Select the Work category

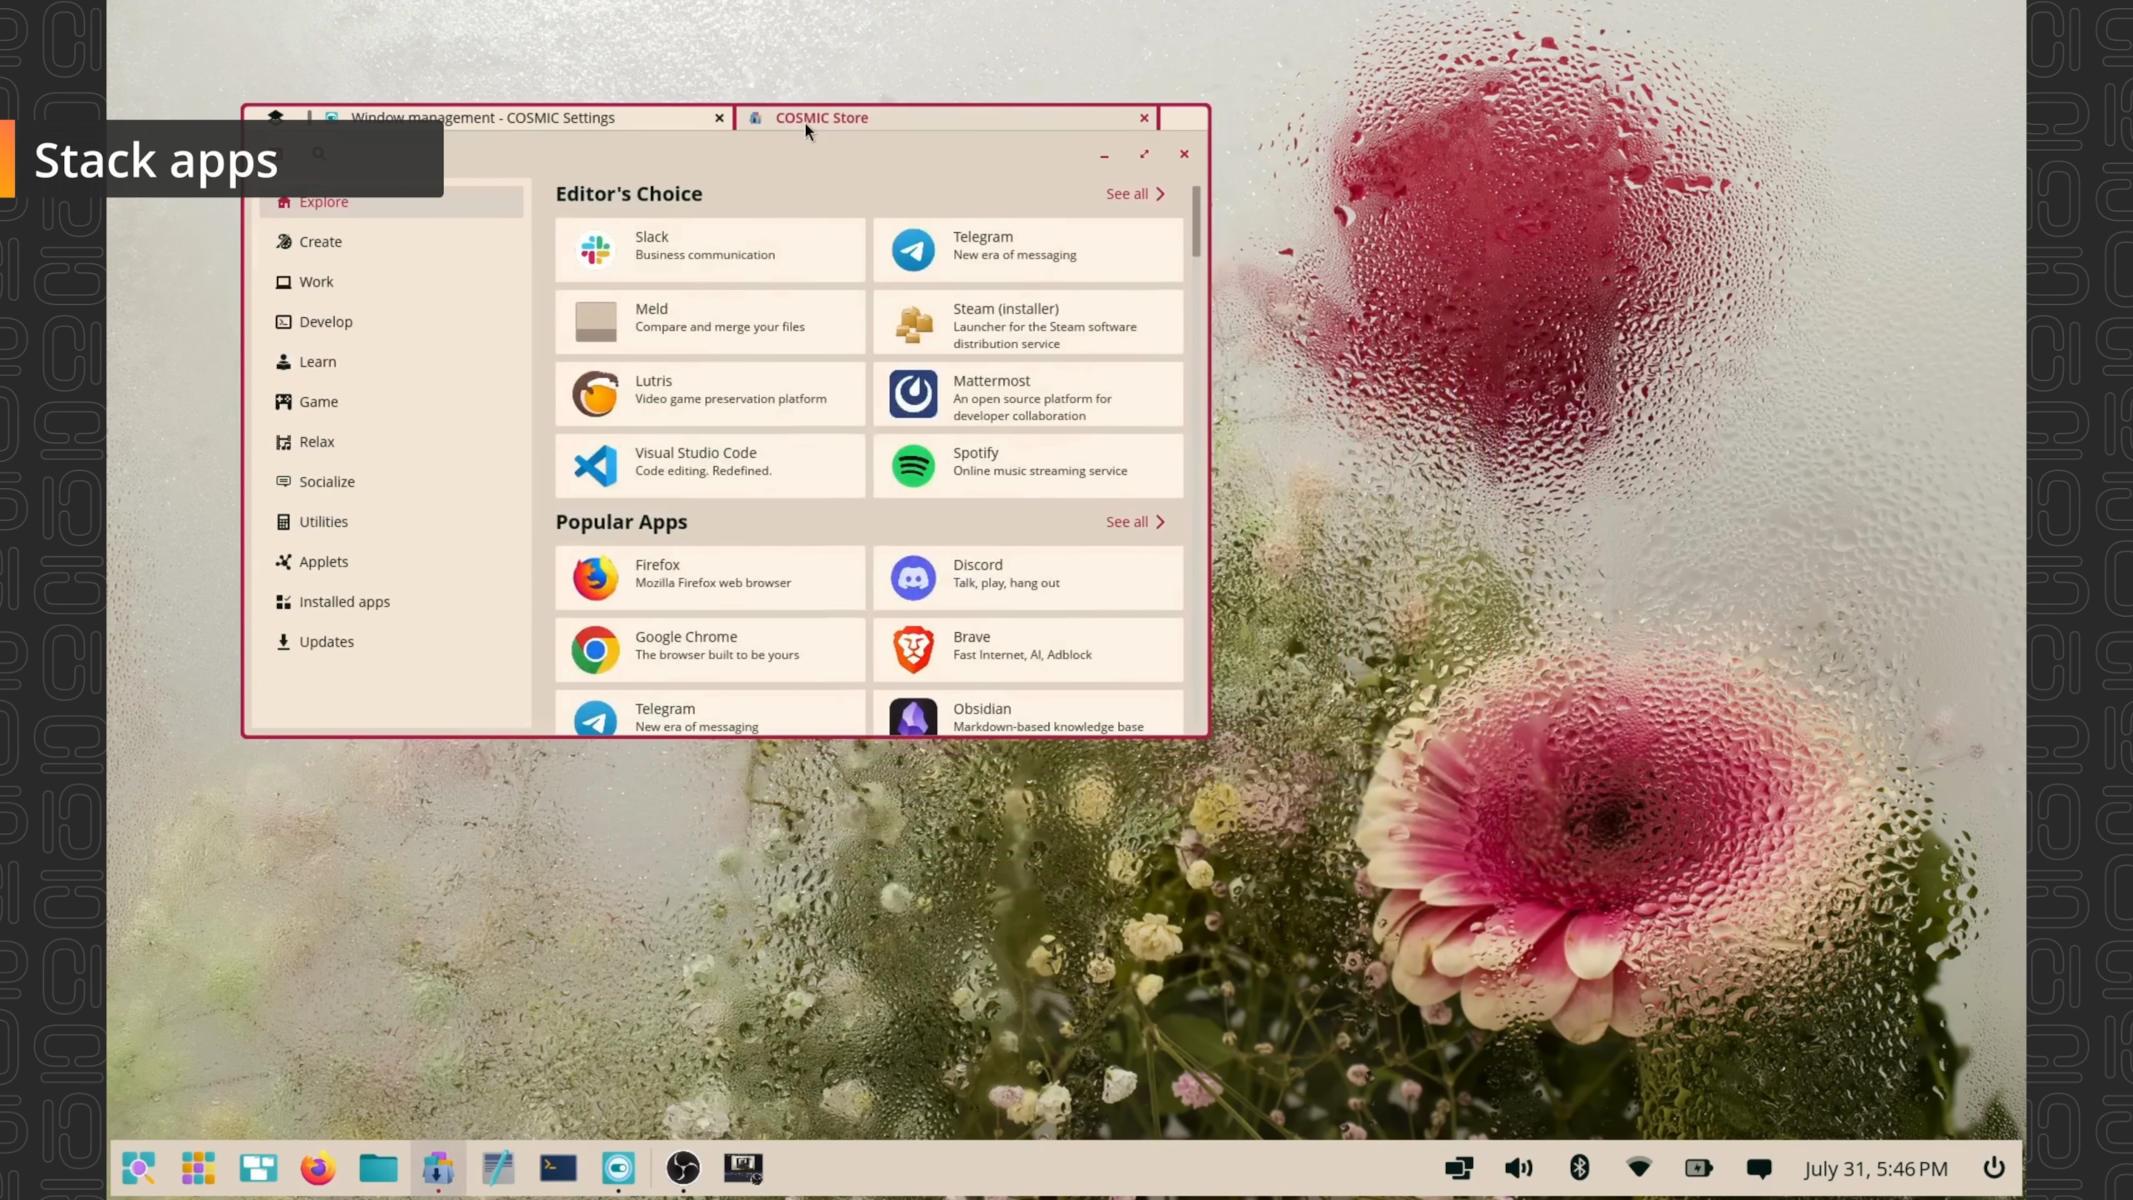(391, 281)
